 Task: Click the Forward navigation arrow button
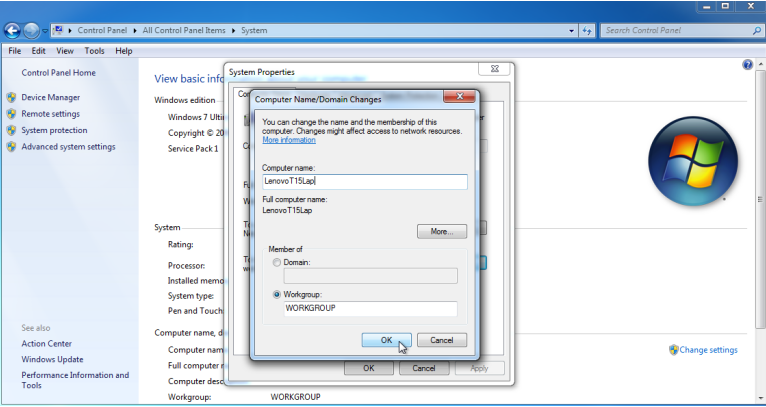click(32, 31)
